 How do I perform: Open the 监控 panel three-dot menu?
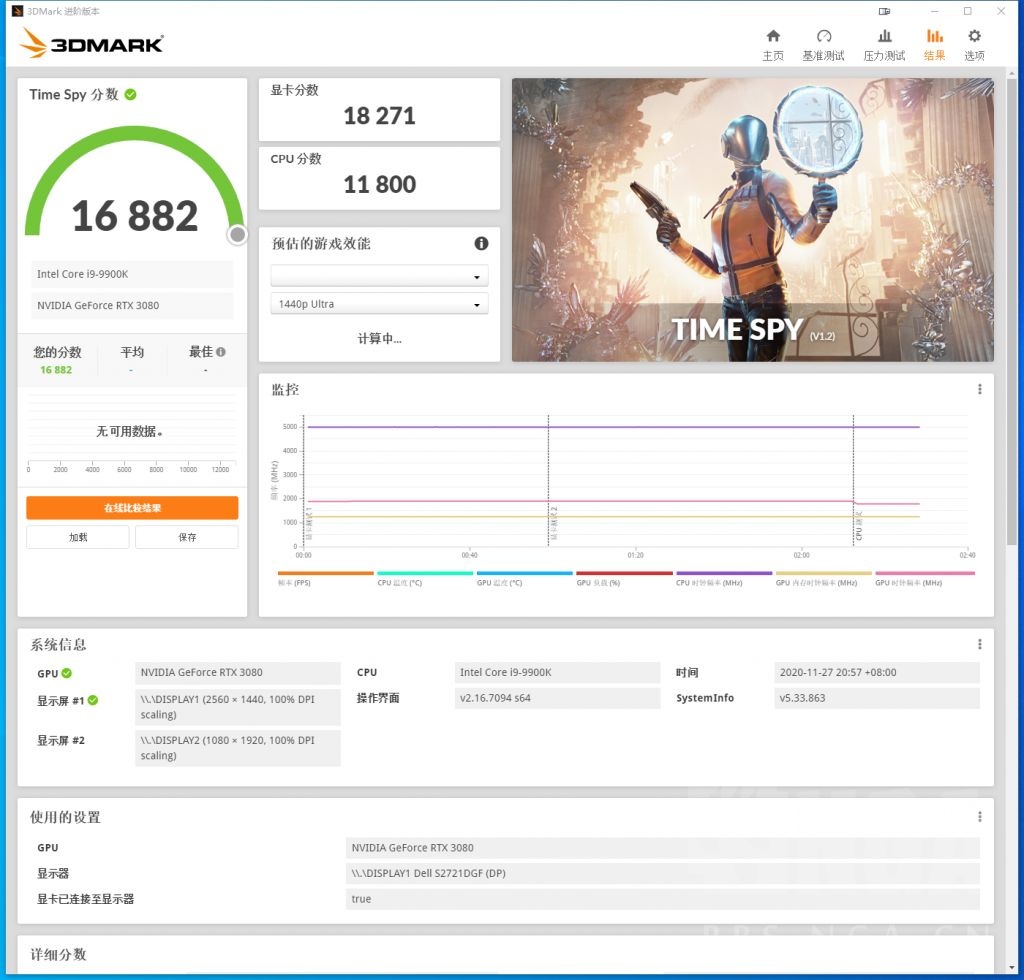[x=979, y=389]
